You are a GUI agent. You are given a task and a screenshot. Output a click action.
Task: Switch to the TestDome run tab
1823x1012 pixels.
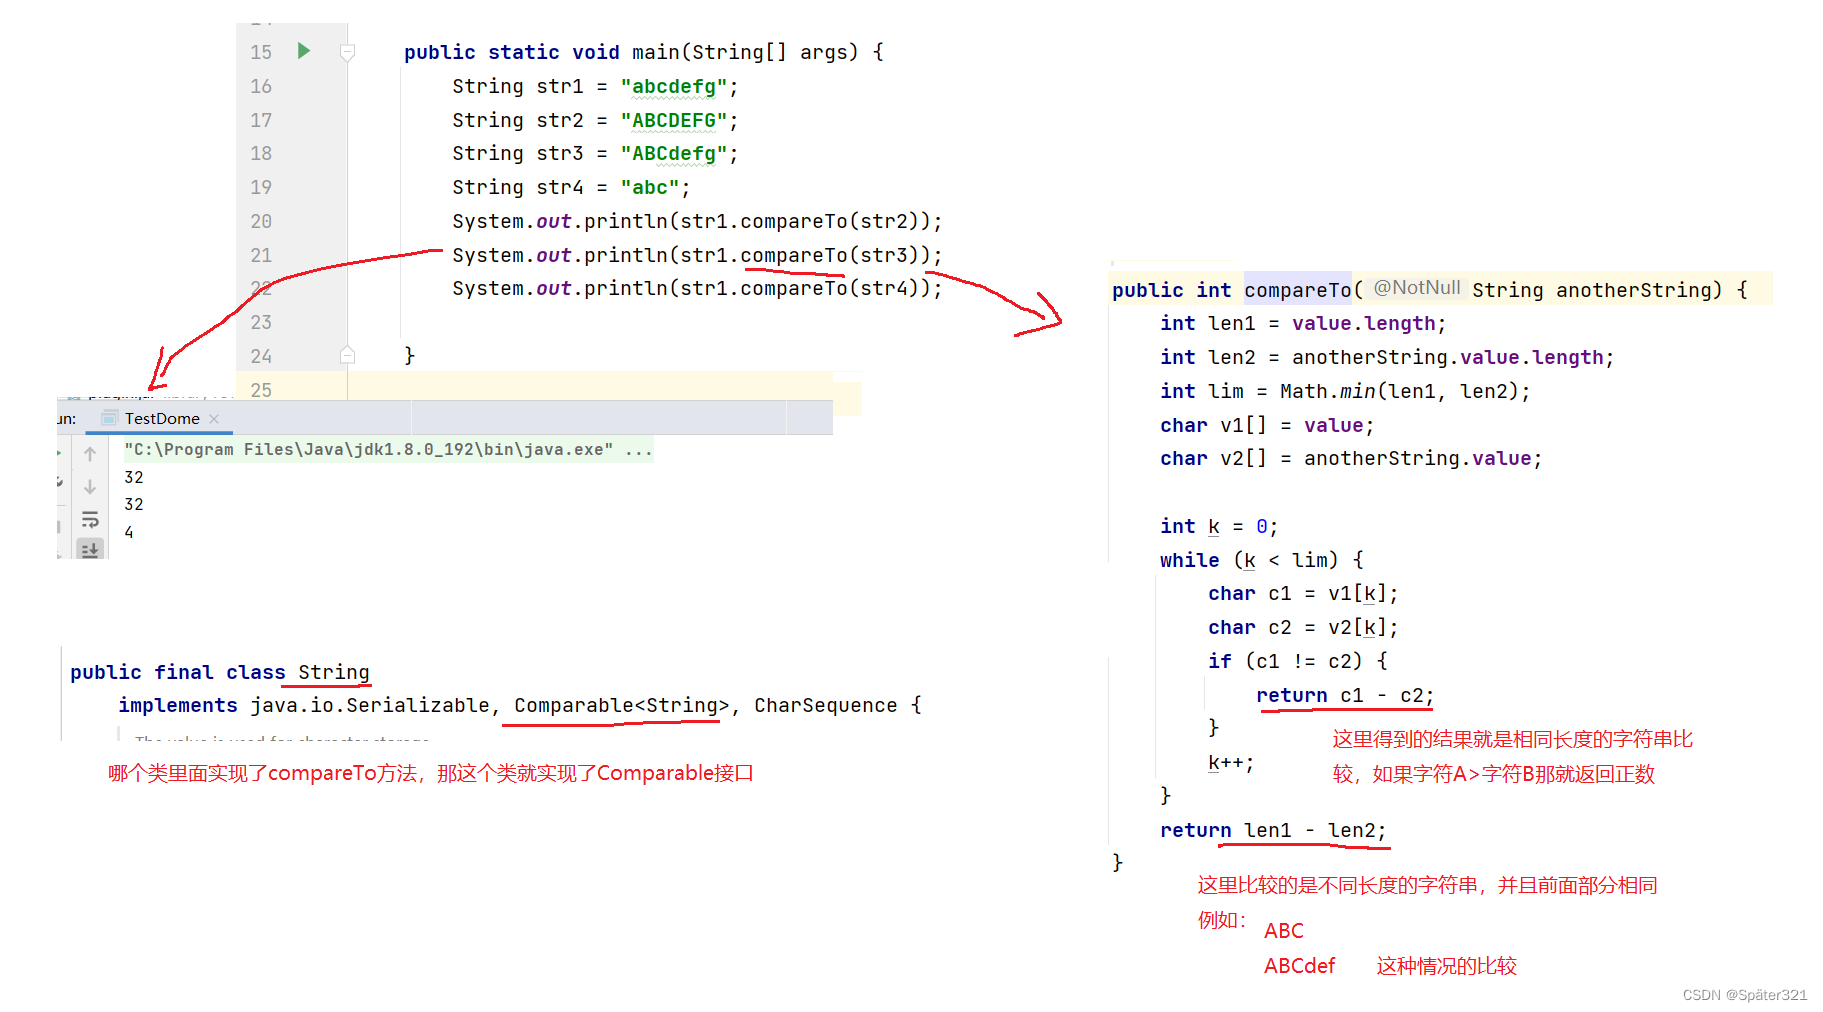pyautogui.click(x=161, y=418)
